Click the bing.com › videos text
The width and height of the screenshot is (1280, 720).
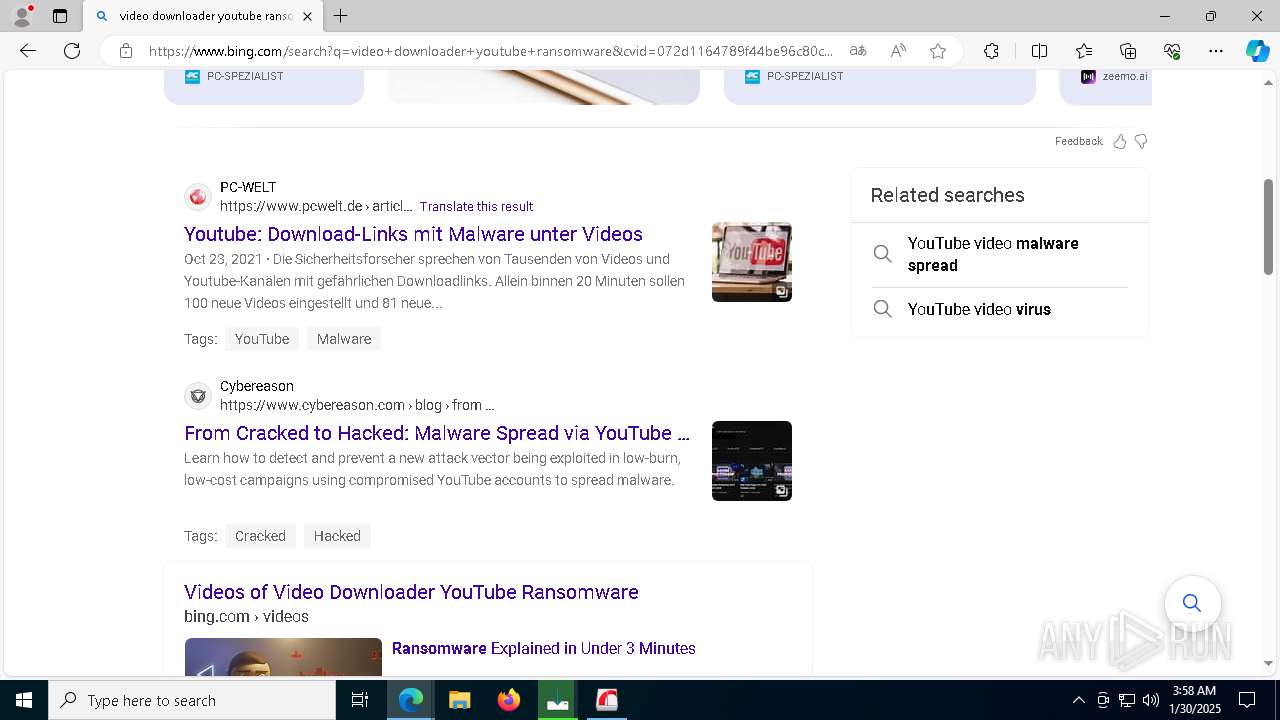point(246,616)
